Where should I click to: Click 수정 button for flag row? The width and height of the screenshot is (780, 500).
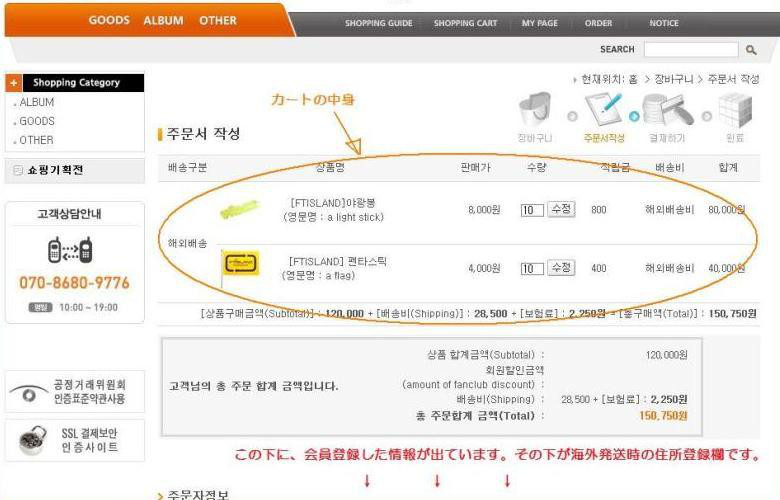click(x=561, y=268)
